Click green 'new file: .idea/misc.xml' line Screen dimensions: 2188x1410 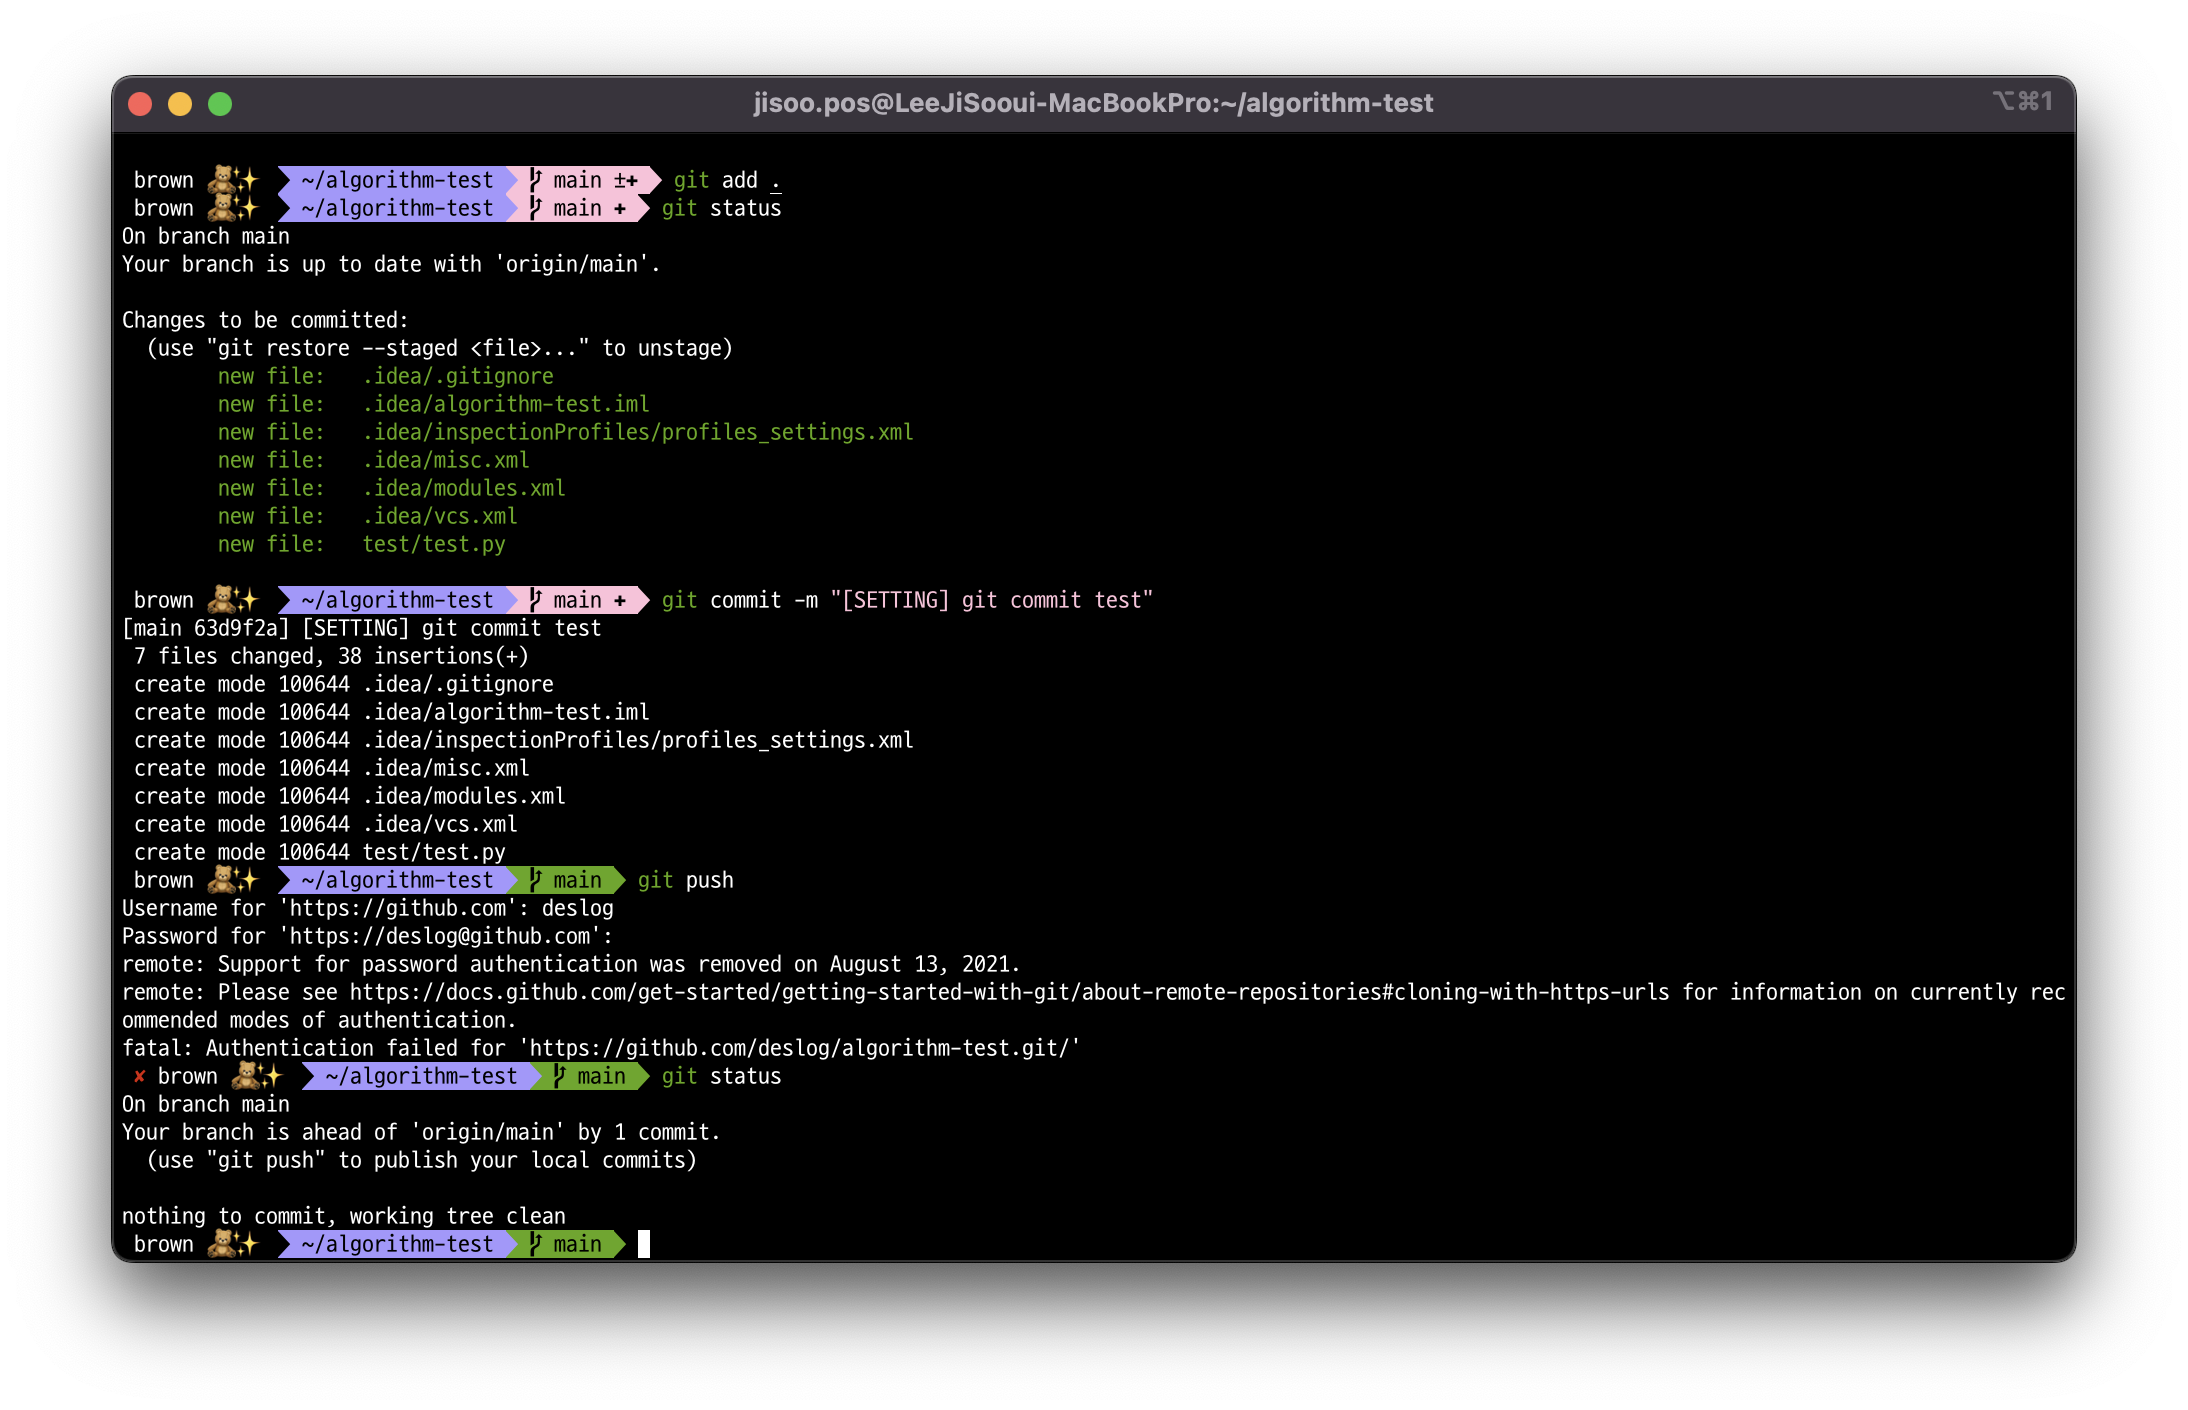(x=374, y=460)
